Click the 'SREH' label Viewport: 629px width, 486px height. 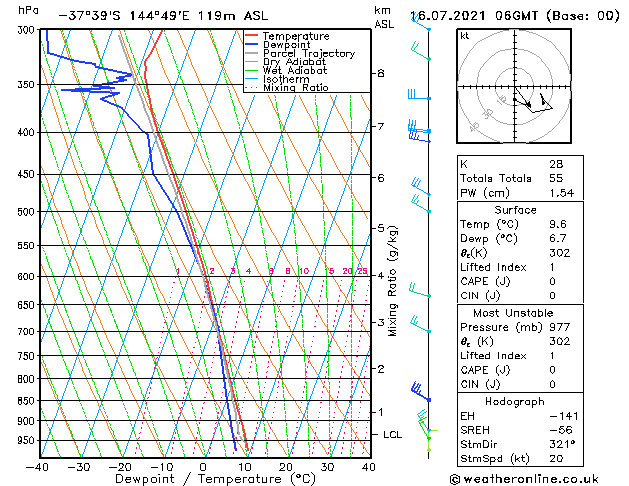(x=475, y=430)
